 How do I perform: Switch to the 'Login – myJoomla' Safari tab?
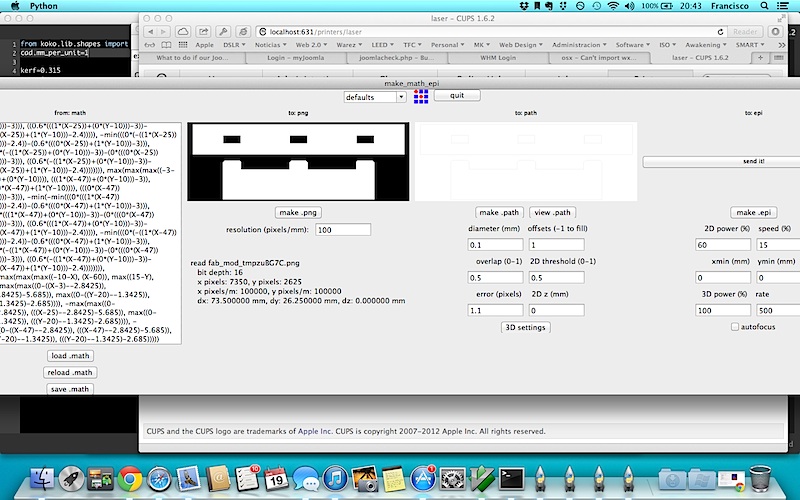click(295, 58)
